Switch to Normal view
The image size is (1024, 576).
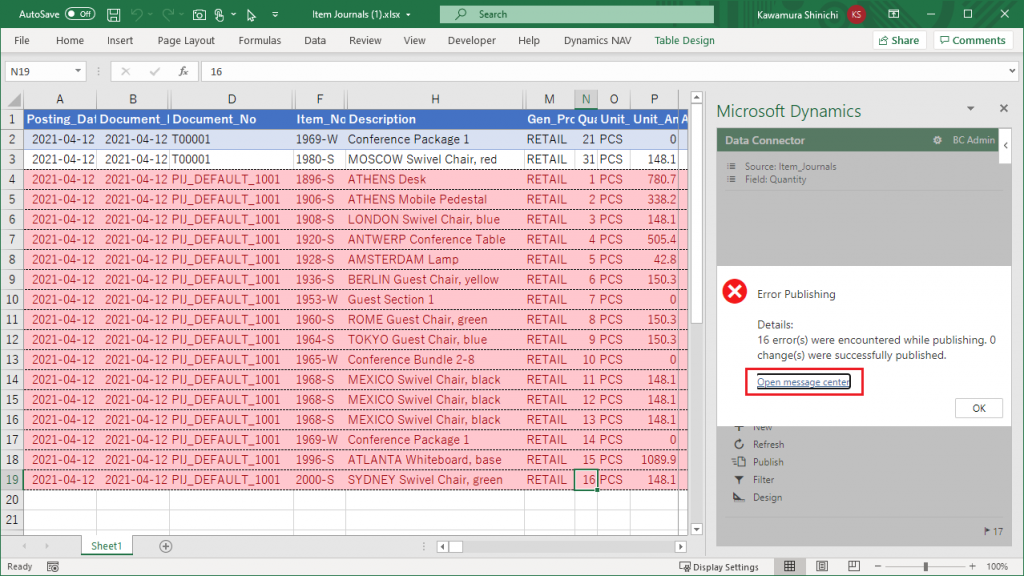[790, 566]
